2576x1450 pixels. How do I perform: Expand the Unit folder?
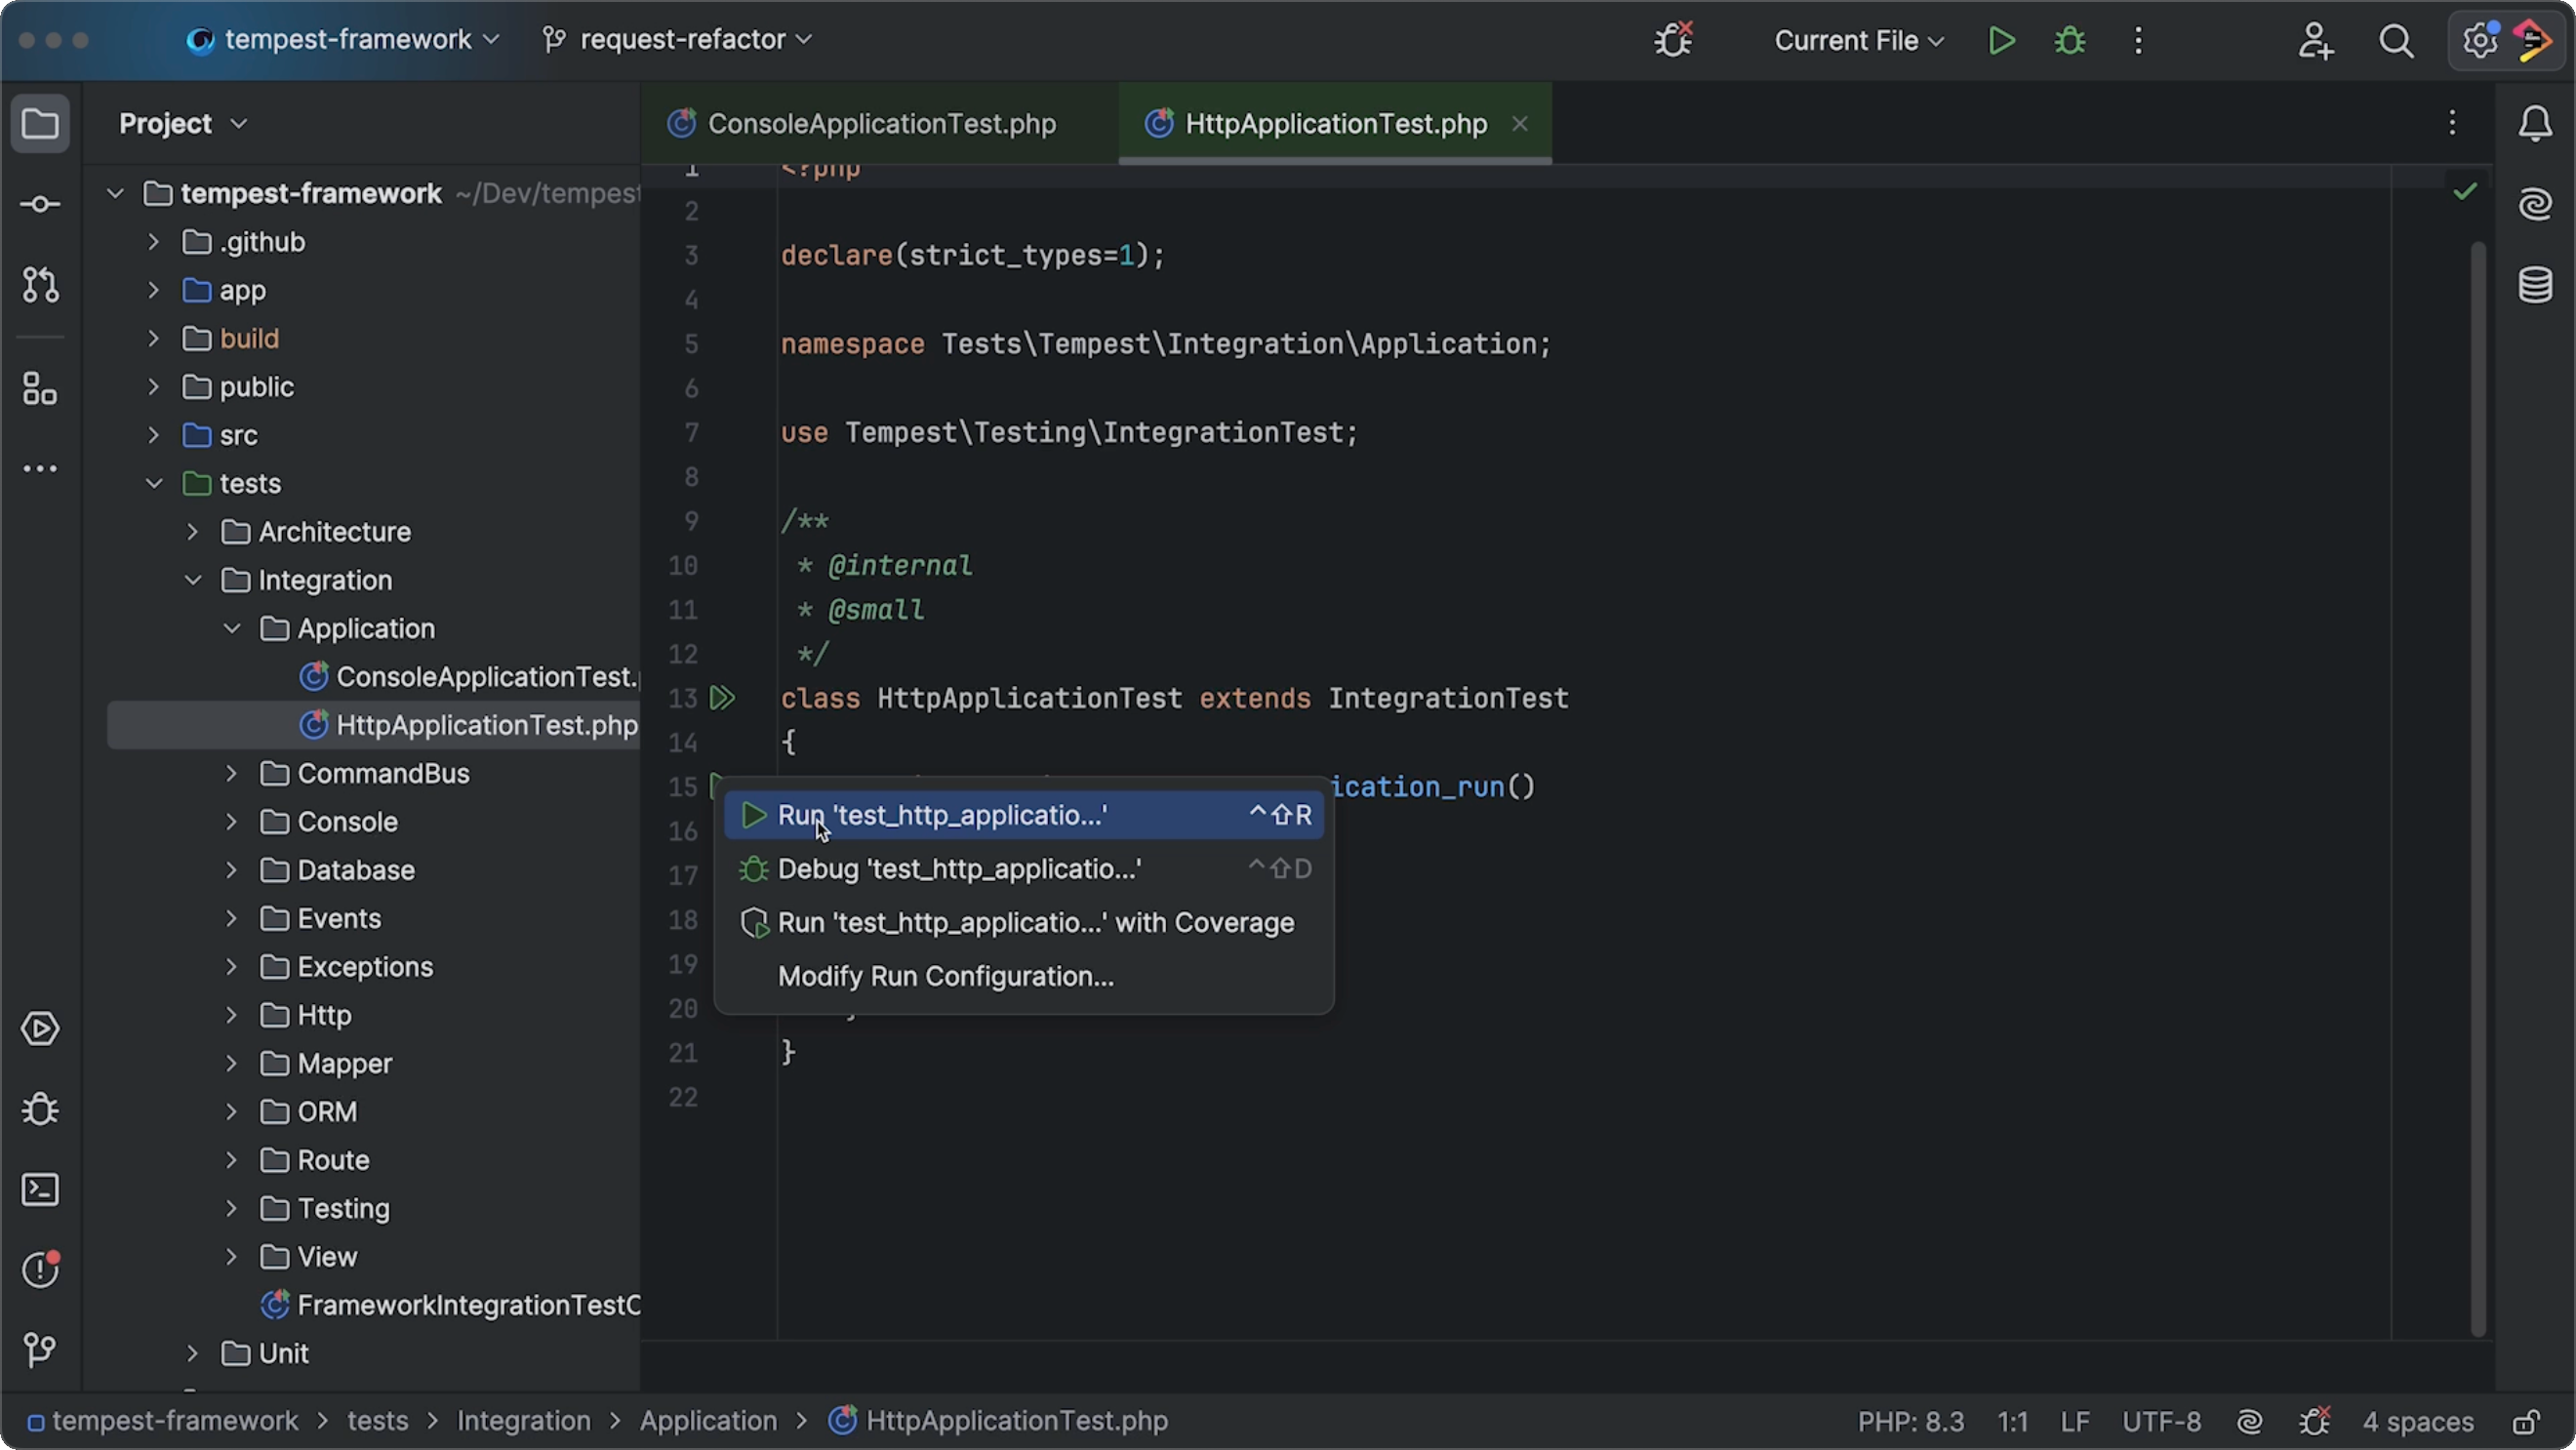[x=193, y=1353]
